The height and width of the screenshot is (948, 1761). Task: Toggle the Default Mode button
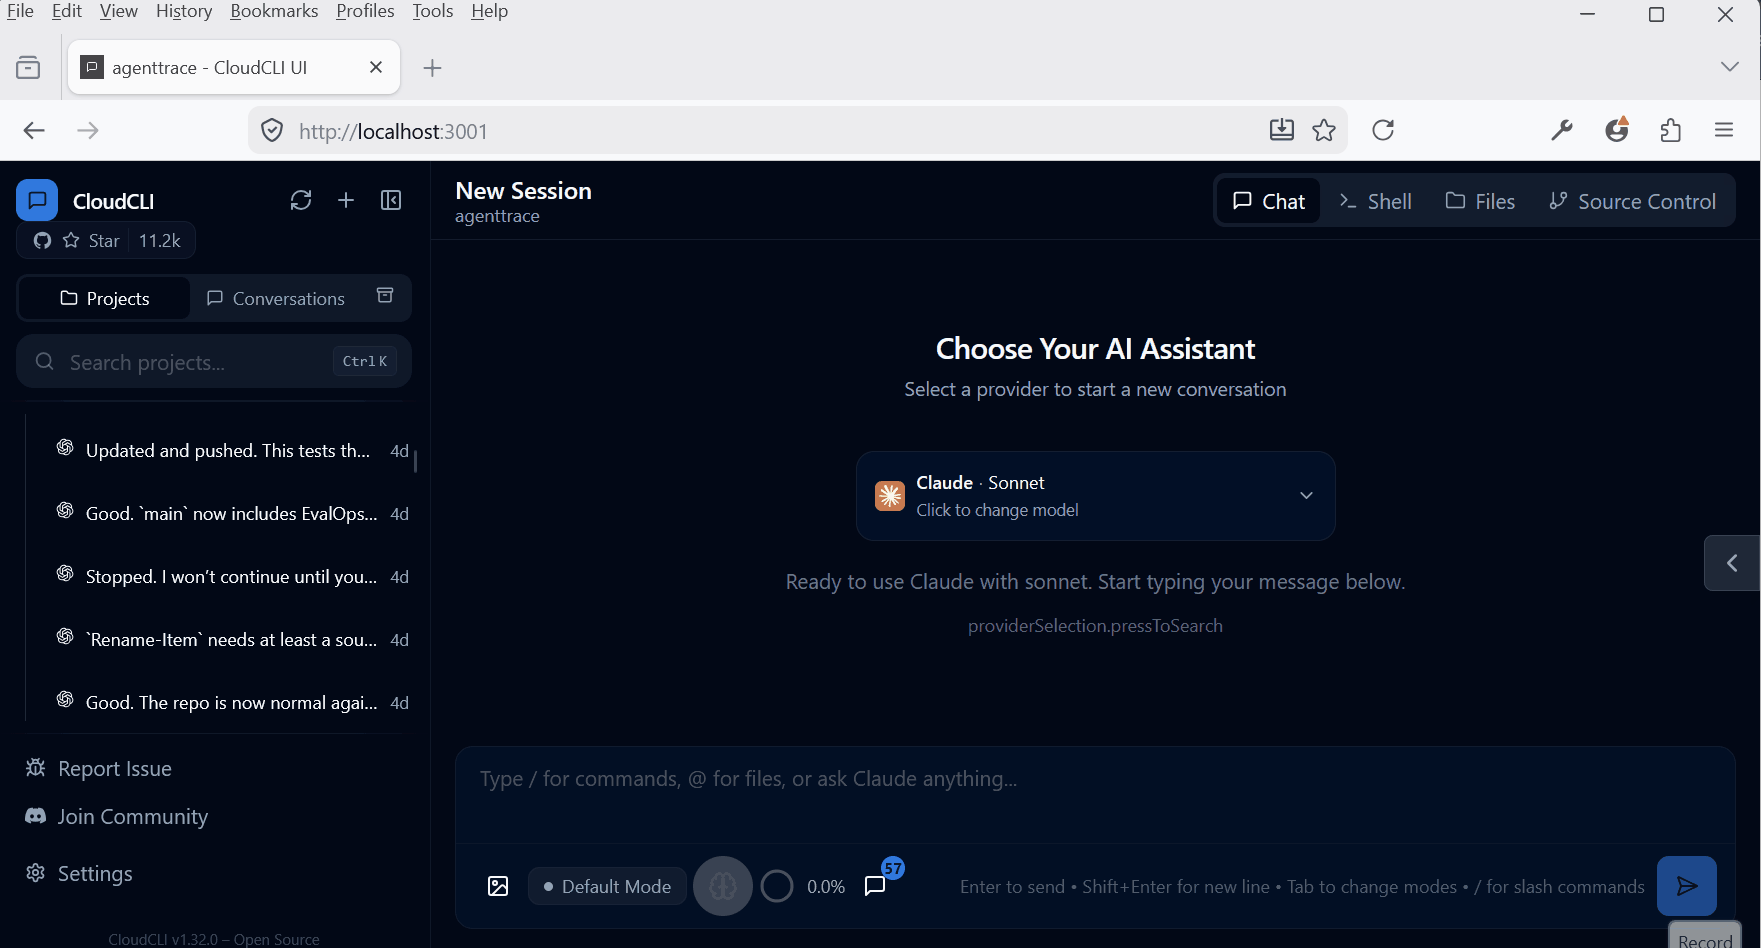point(607,886)
